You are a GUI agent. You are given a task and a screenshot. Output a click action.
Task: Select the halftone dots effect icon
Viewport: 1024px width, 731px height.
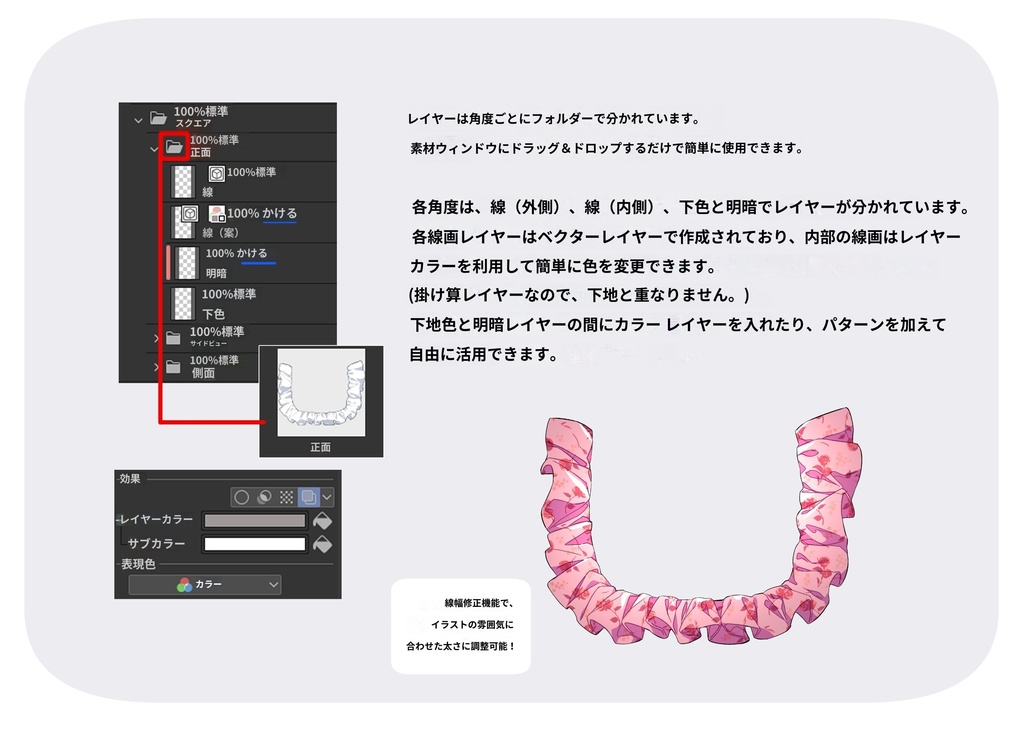click(x=287, y=497)
